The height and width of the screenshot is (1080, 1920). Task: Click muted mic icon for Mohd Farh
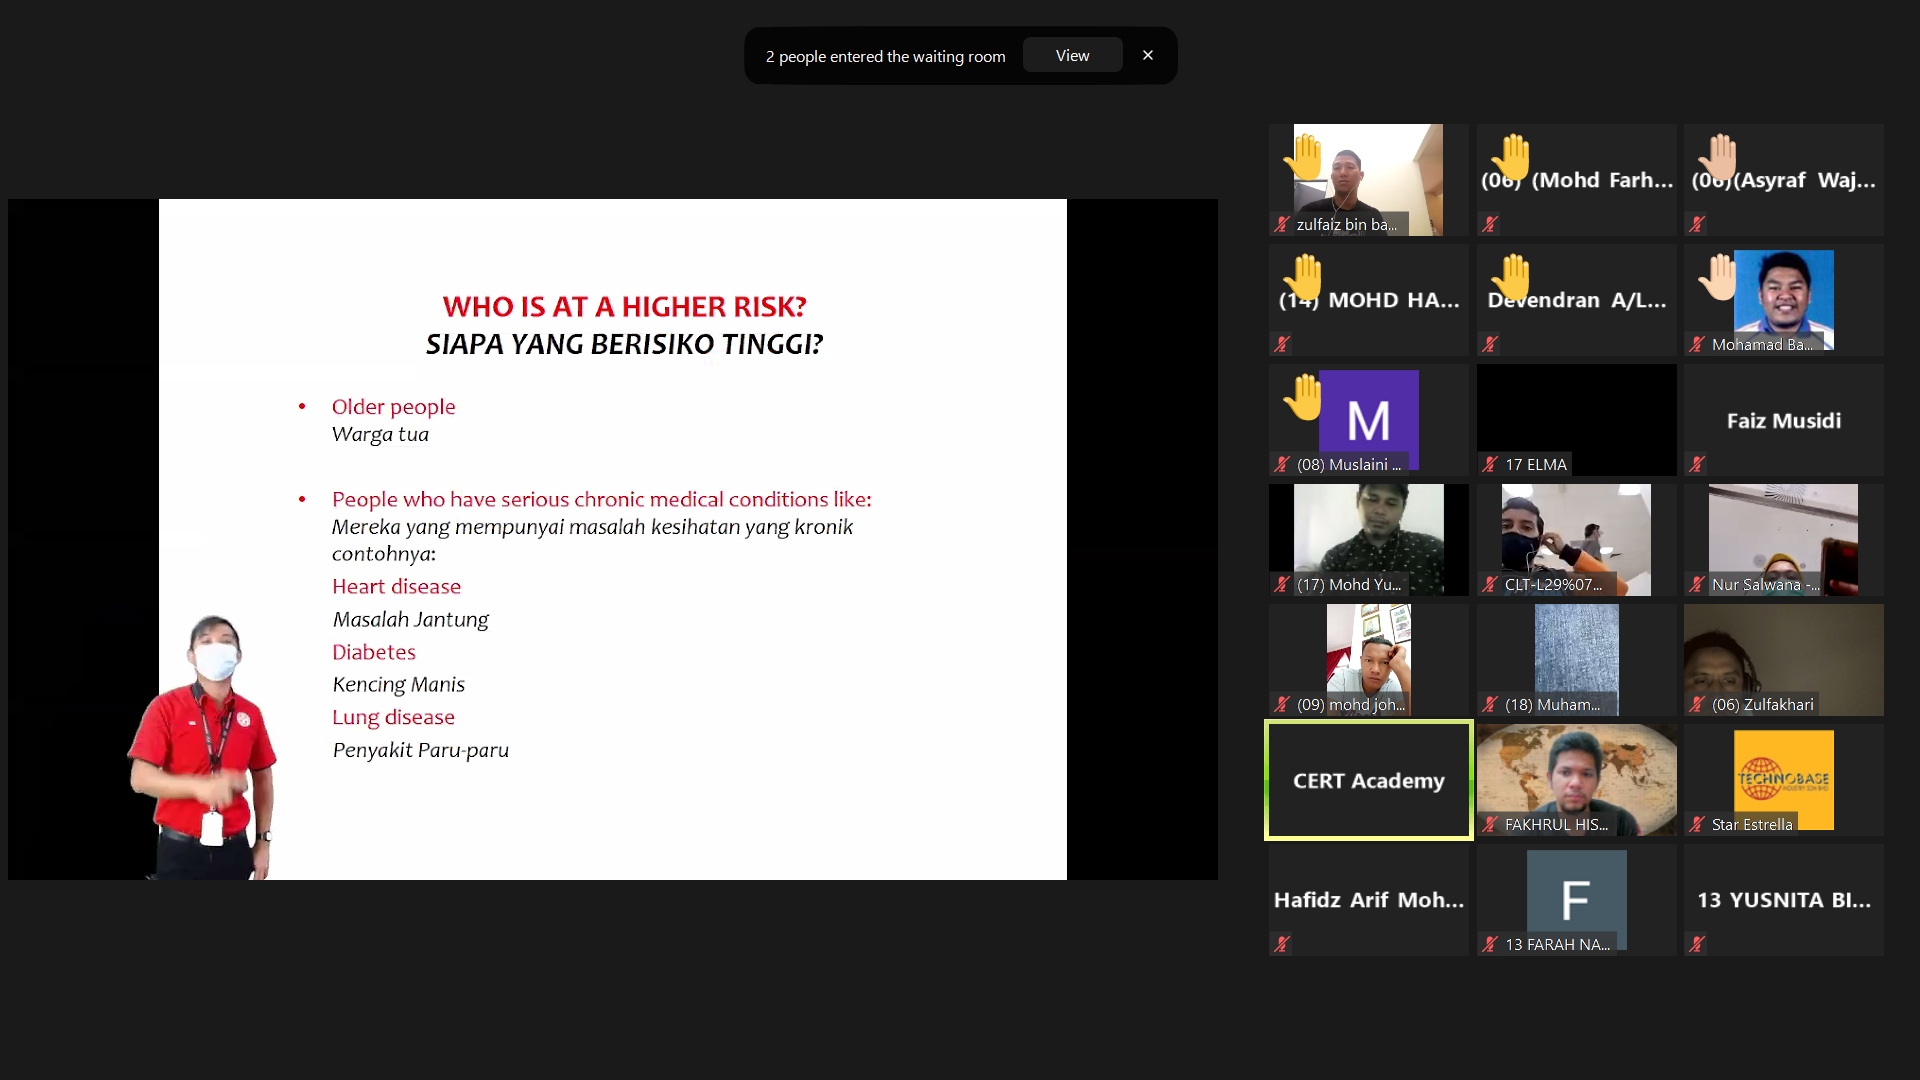click(1490, 225)
